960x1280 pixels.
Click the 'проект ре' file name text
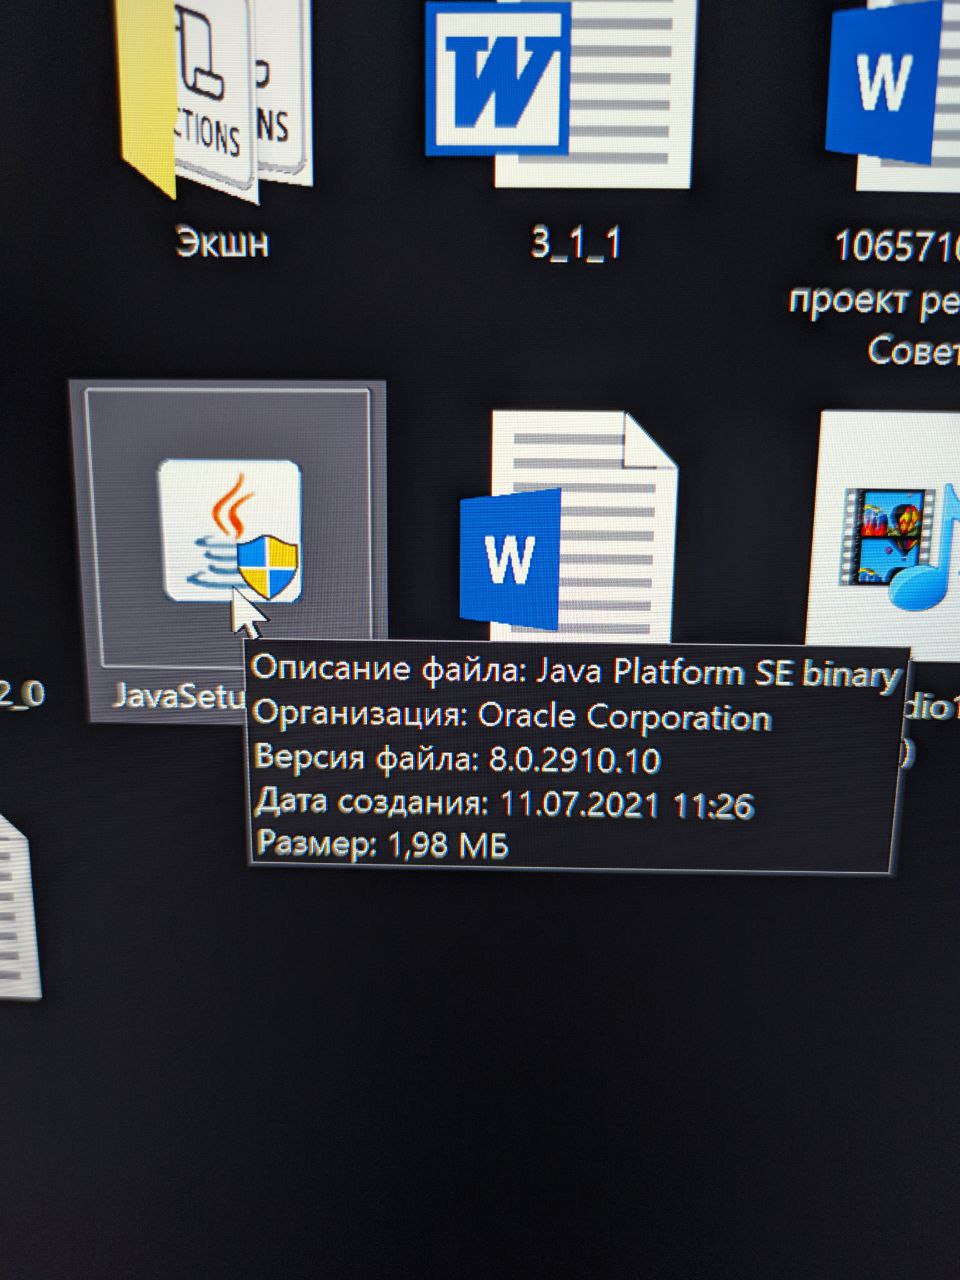tap(874, 300)
